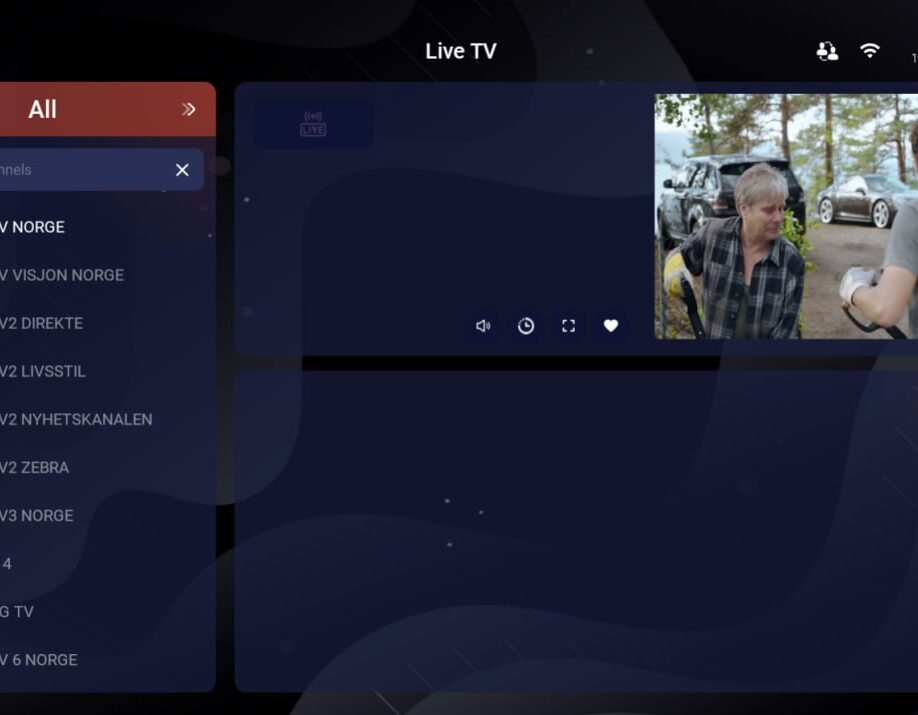Add the channel to favorites with the heart
Screen dimensions: 918x715
[611, 326]
